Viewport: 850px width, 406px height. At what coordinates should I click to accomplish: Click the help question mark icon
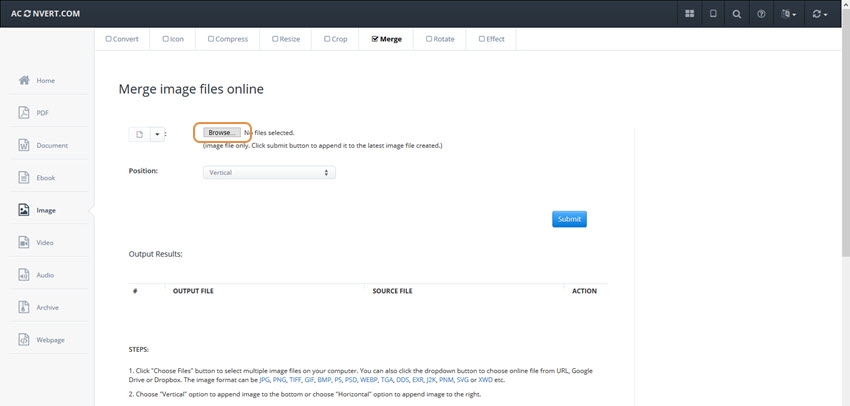click(x=761, y=14)
